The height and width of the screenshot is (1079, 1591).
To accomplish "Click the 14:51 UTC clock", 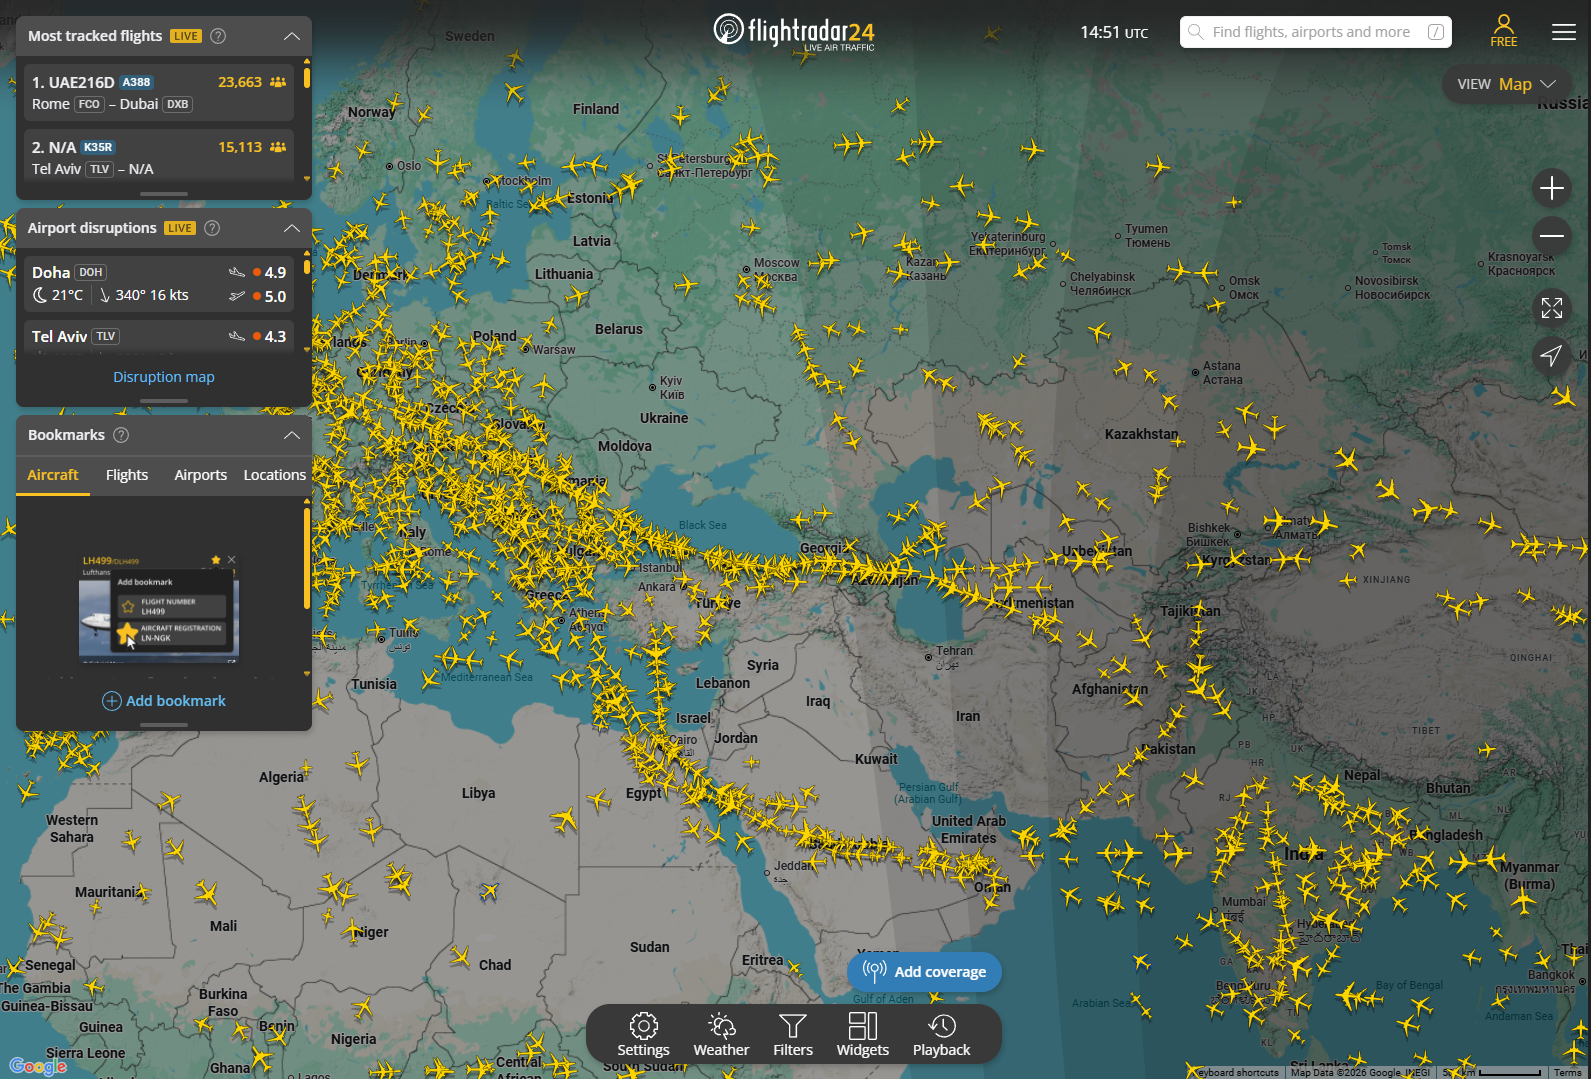I will [1114, 32].
